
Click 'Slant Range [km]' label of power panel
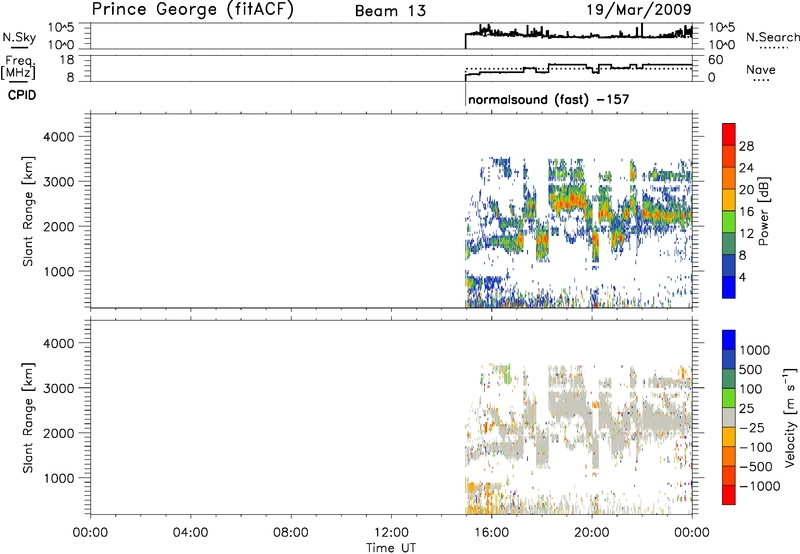(28, 211)
